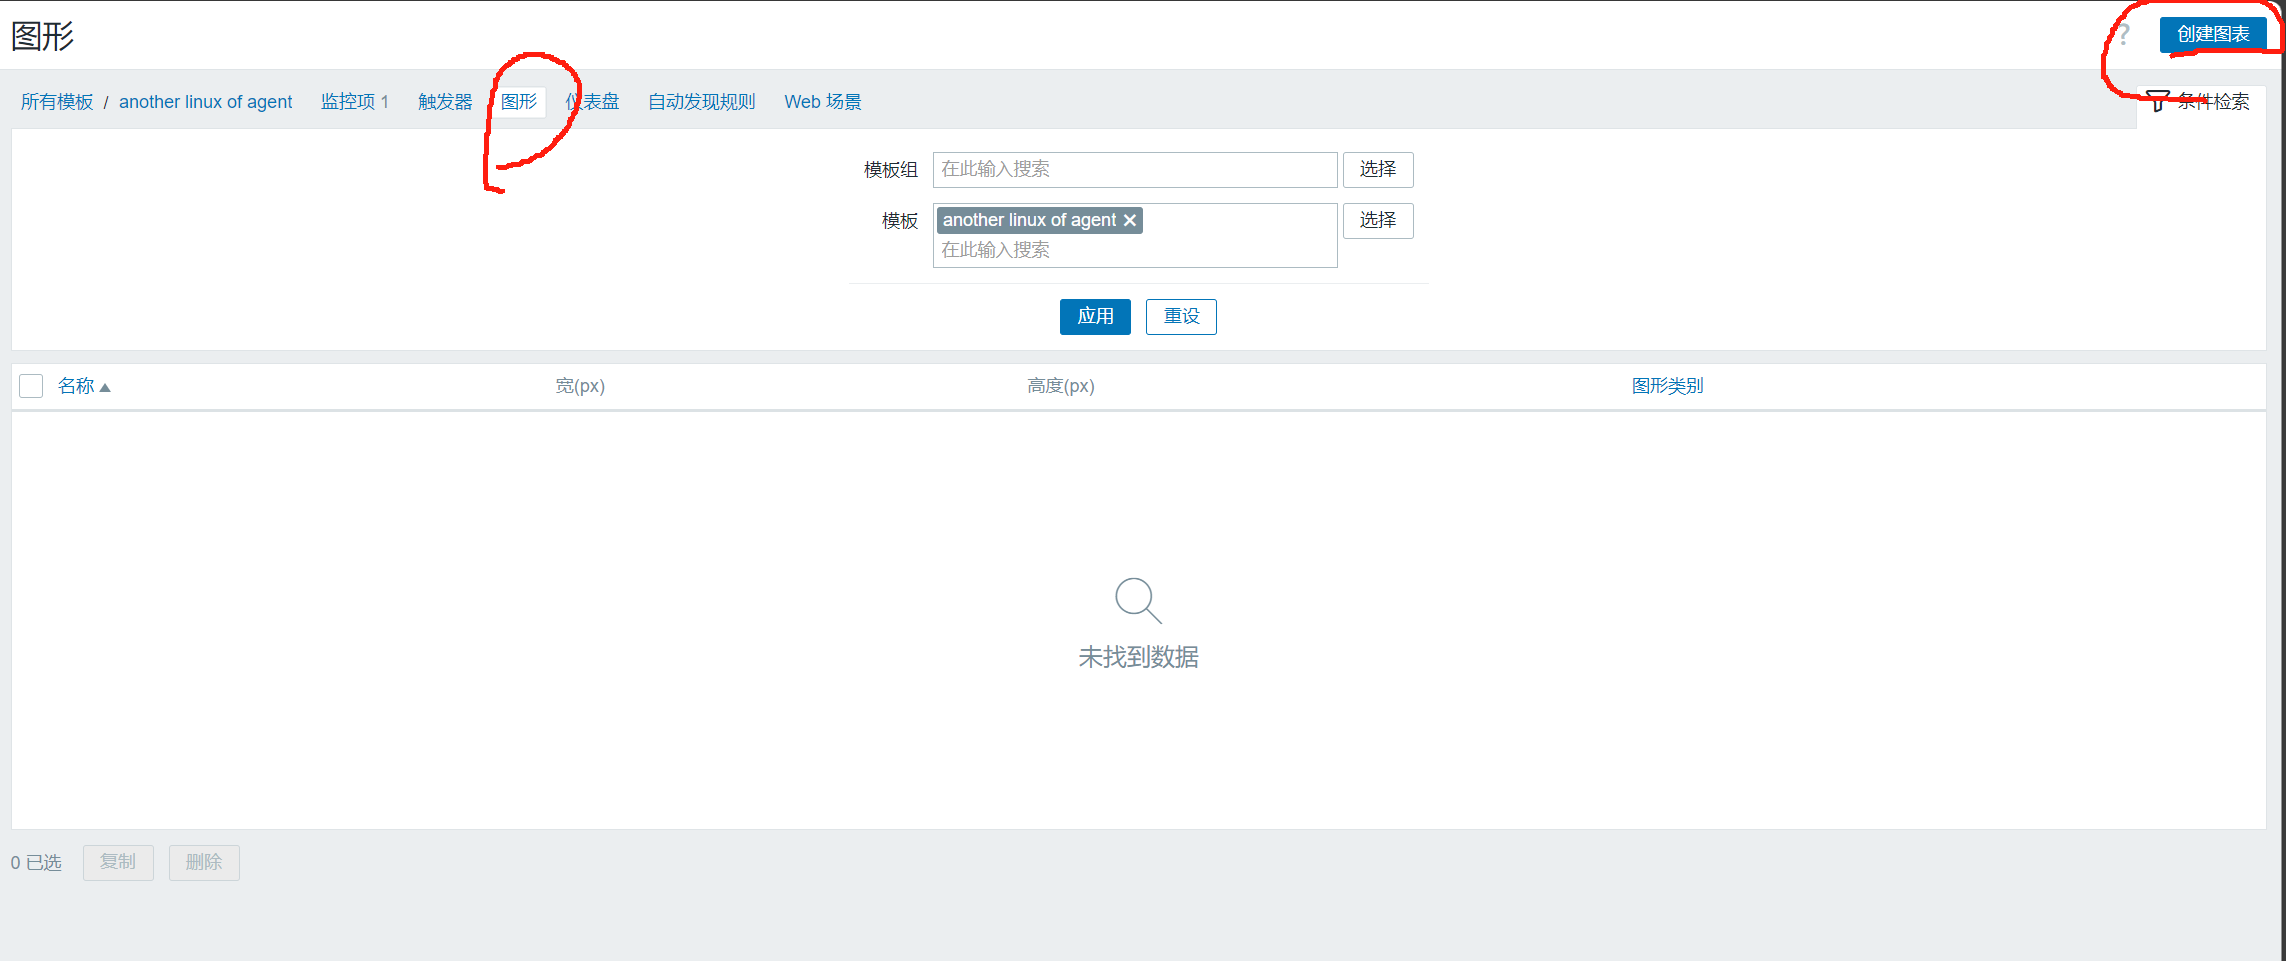Click the filter funnel icon
Screen dimensions: 2286x961
tap(2158, 101)
